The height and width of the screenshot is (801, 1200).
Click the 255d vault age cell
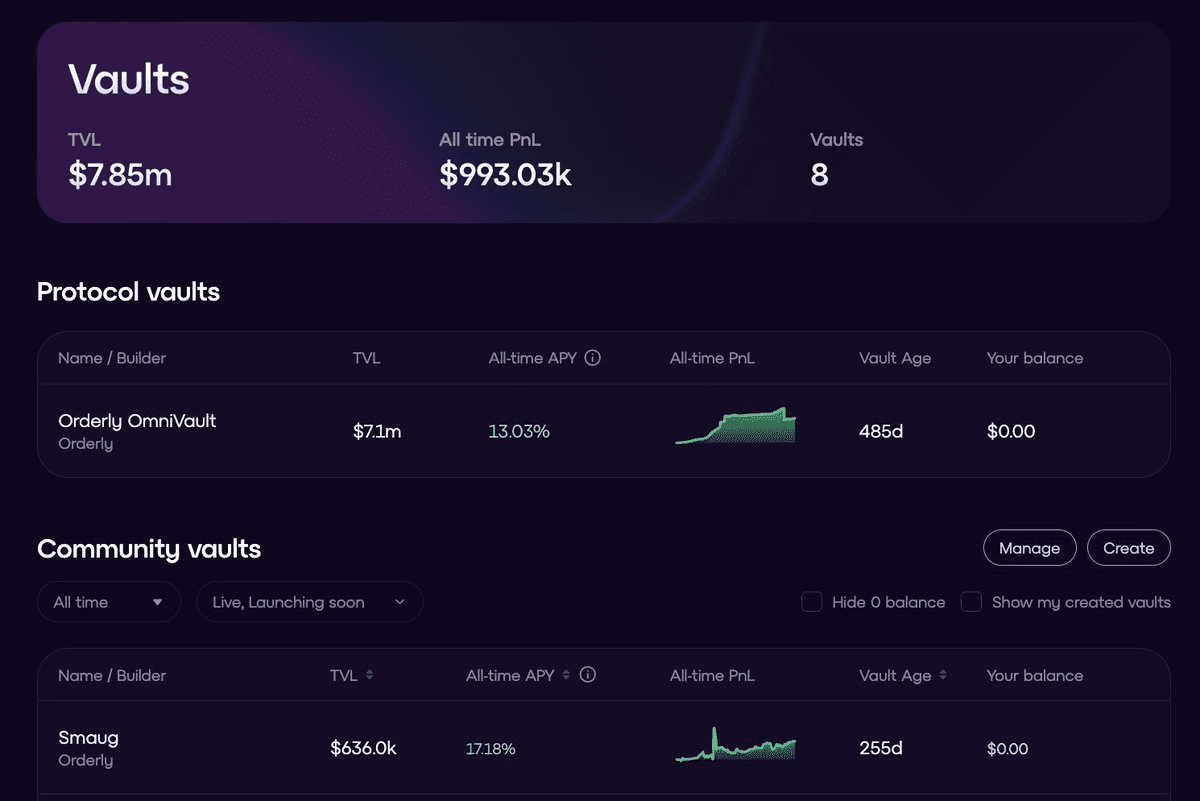coord(881,749)
